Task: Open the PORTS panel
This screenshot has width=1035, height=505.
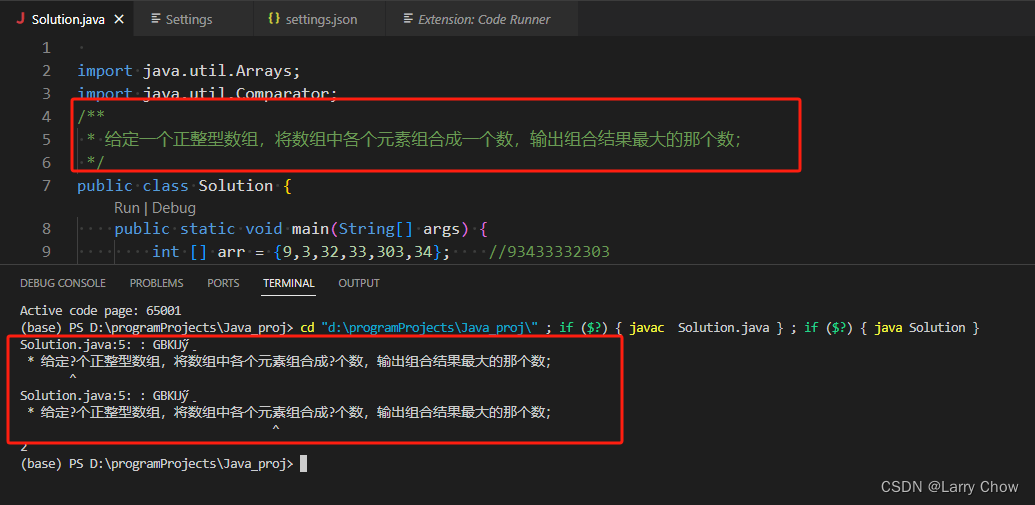Action: 223,283
